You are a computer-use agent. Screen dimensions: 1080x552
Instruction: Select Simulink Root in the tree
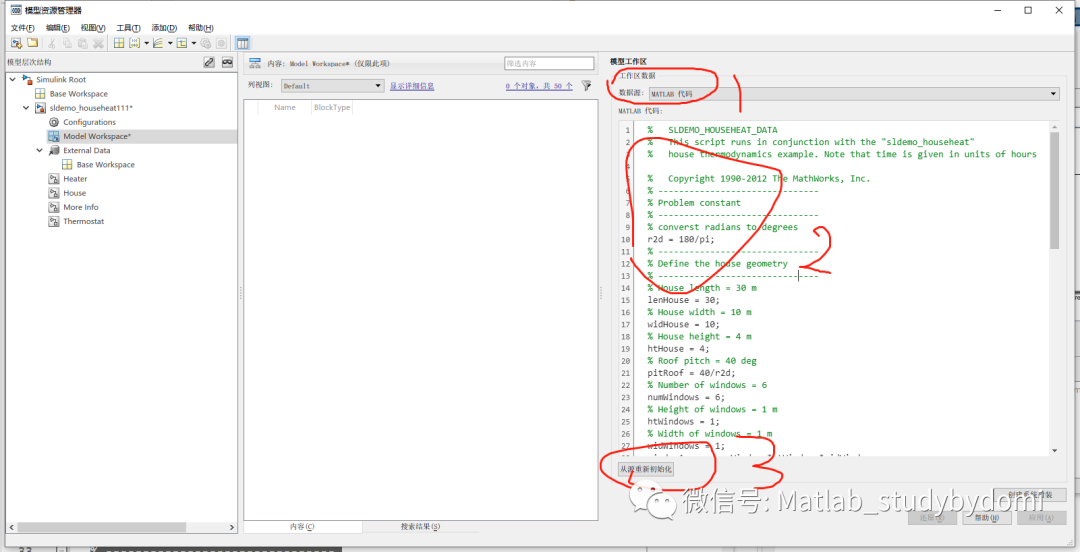tap(61, 79)
